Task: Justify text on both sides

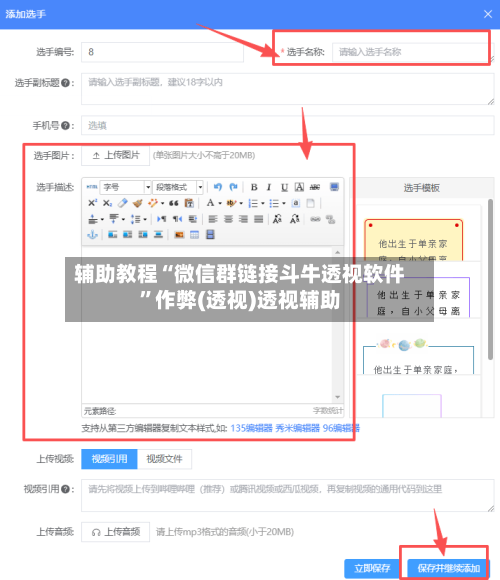Action: 259,219
